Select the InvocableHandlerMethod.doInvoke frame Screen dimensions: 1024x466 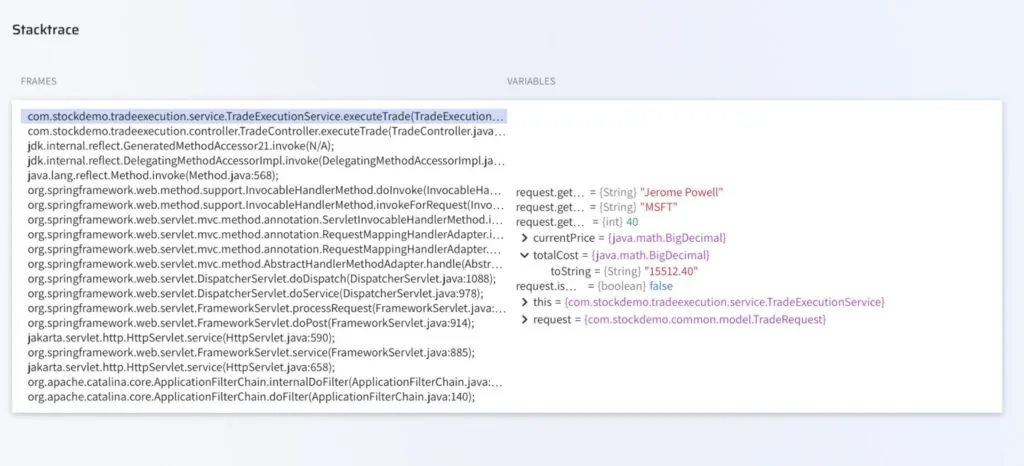[x=266, y=191]
